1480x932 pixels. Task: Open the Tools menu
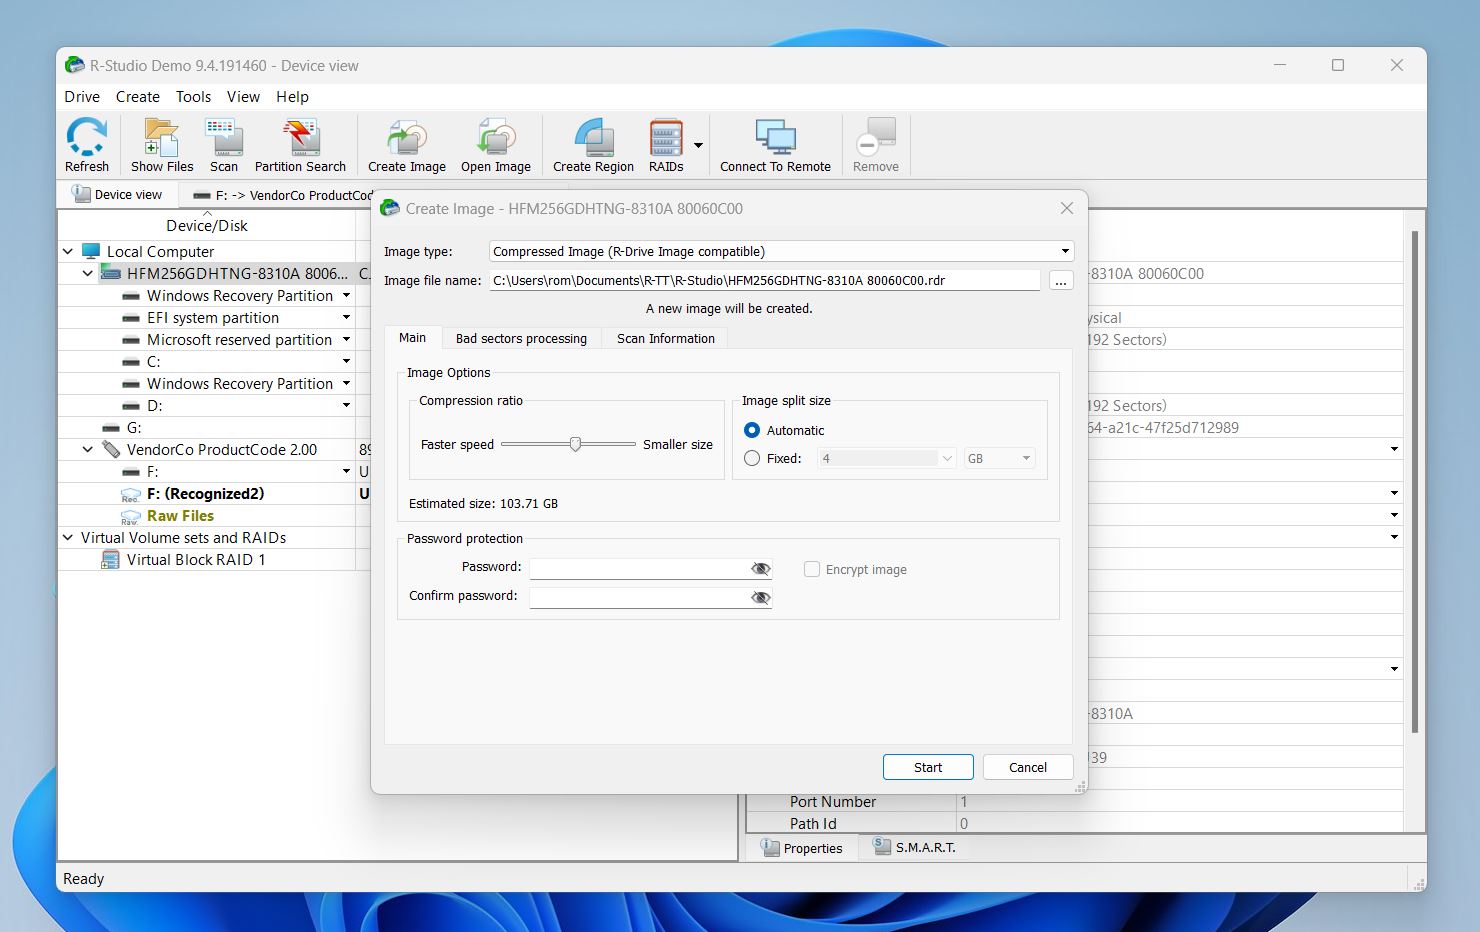pyautogui.click(x=193, y=96)
